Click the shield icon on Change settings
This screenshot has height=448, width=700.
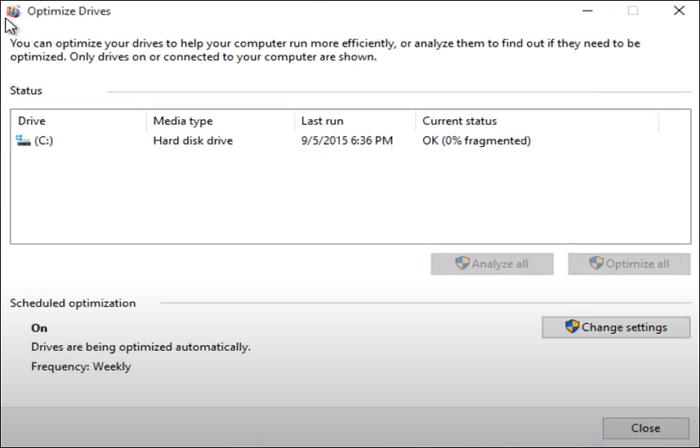[x=572, y=327]
